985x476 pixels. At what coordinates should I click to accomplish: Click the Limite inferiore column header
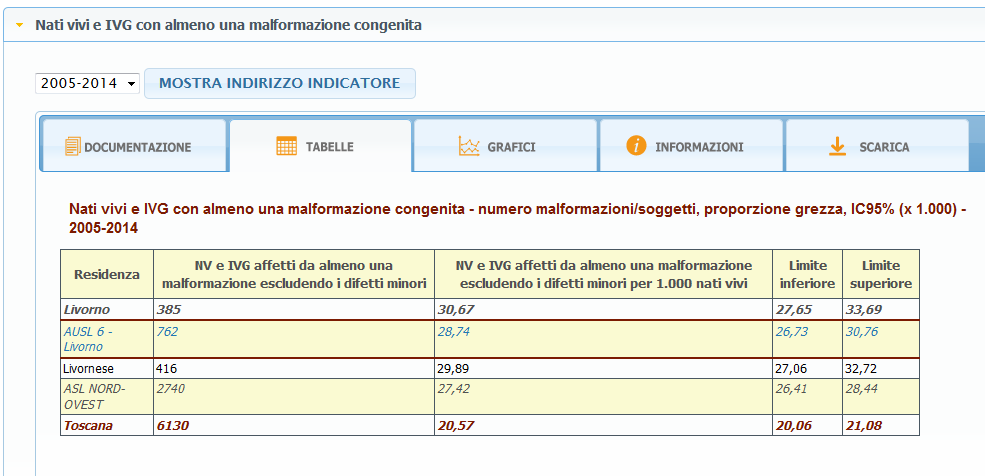coord(806,274)
